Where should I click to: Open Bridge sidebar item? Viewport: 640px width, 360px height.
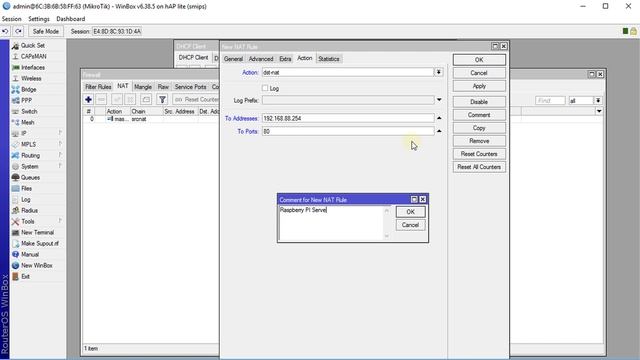click(x=29, y=89)
